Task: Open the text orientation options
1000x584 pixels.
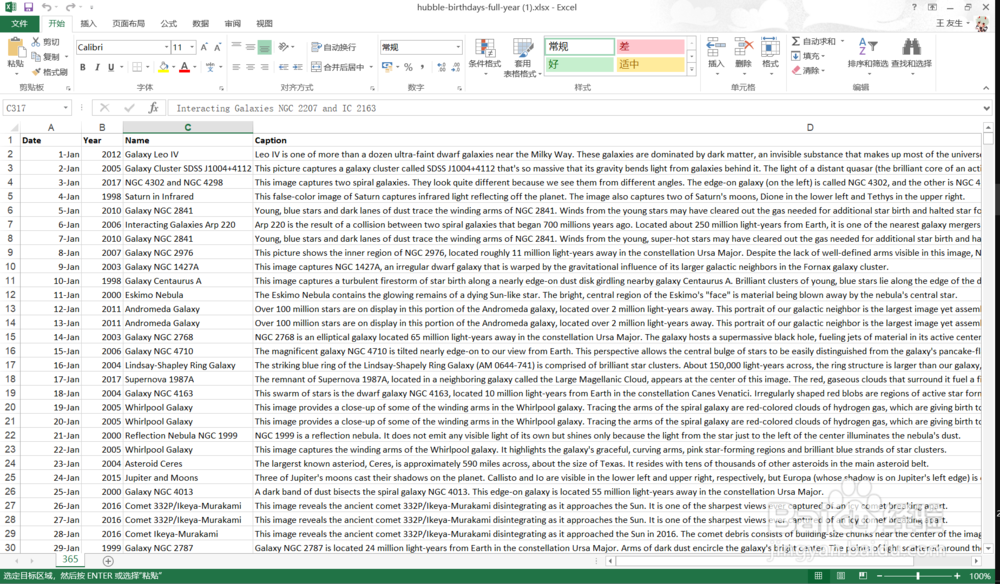Action: (284, 47)
